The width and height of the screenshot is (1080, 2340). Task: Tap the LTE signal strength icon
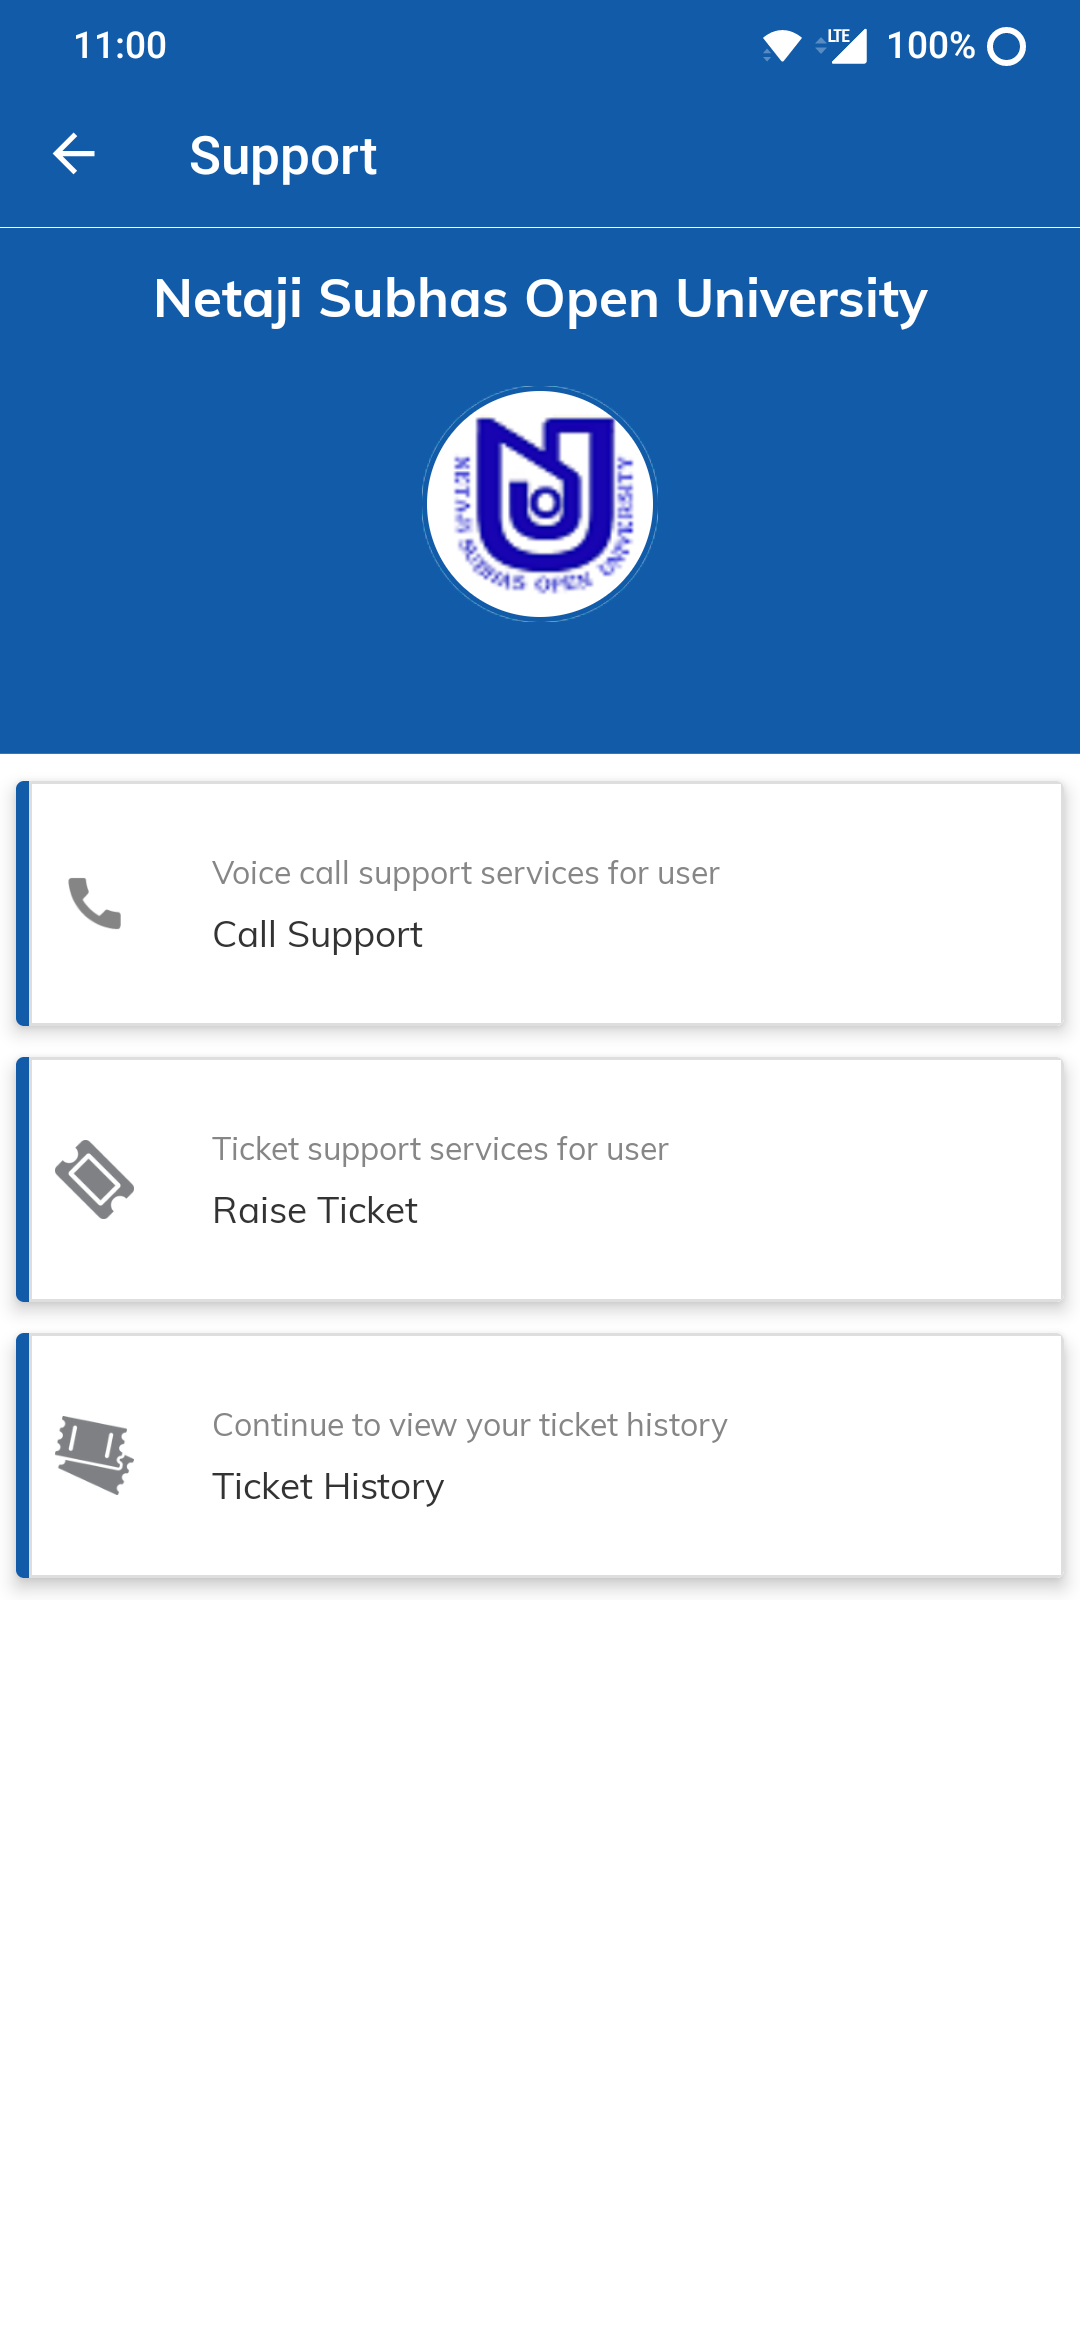[x=845, y=46]
